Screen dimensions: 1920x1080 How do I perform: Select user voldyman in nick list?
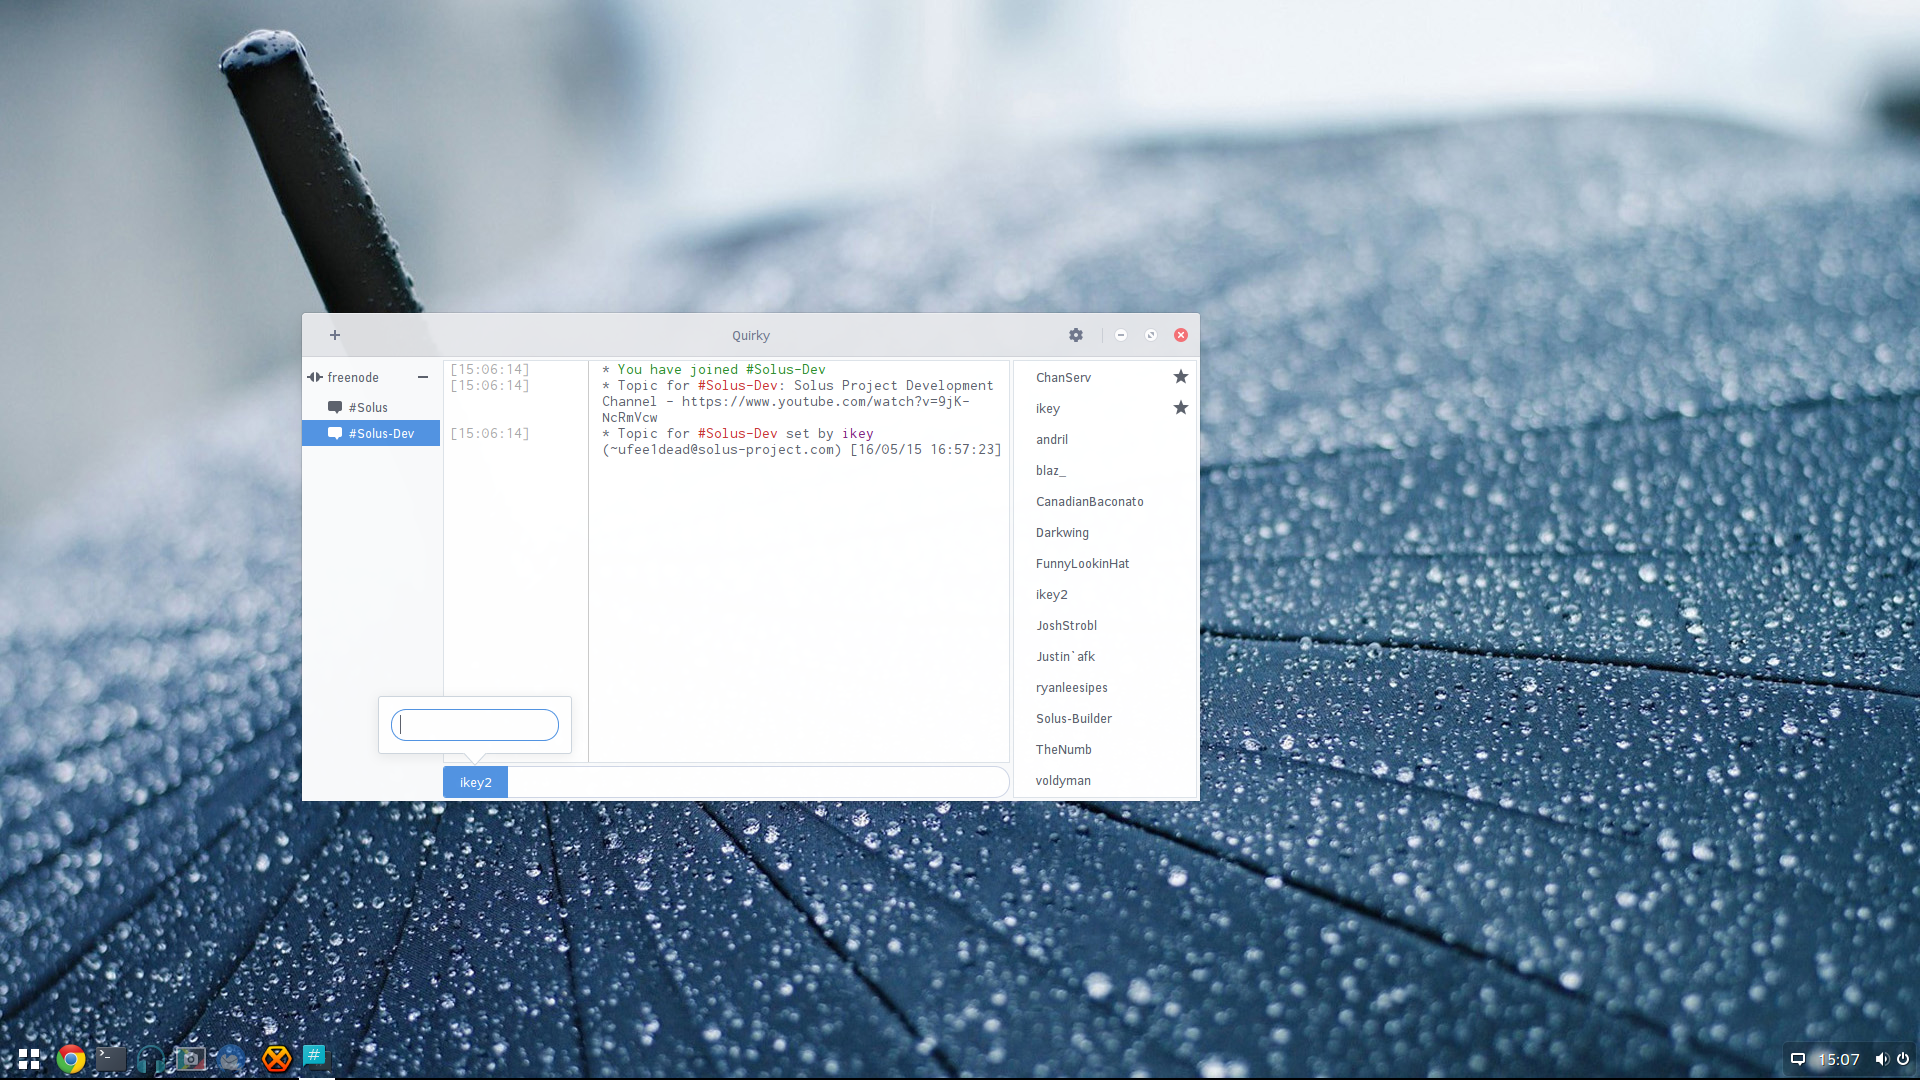pos(1106,780)
